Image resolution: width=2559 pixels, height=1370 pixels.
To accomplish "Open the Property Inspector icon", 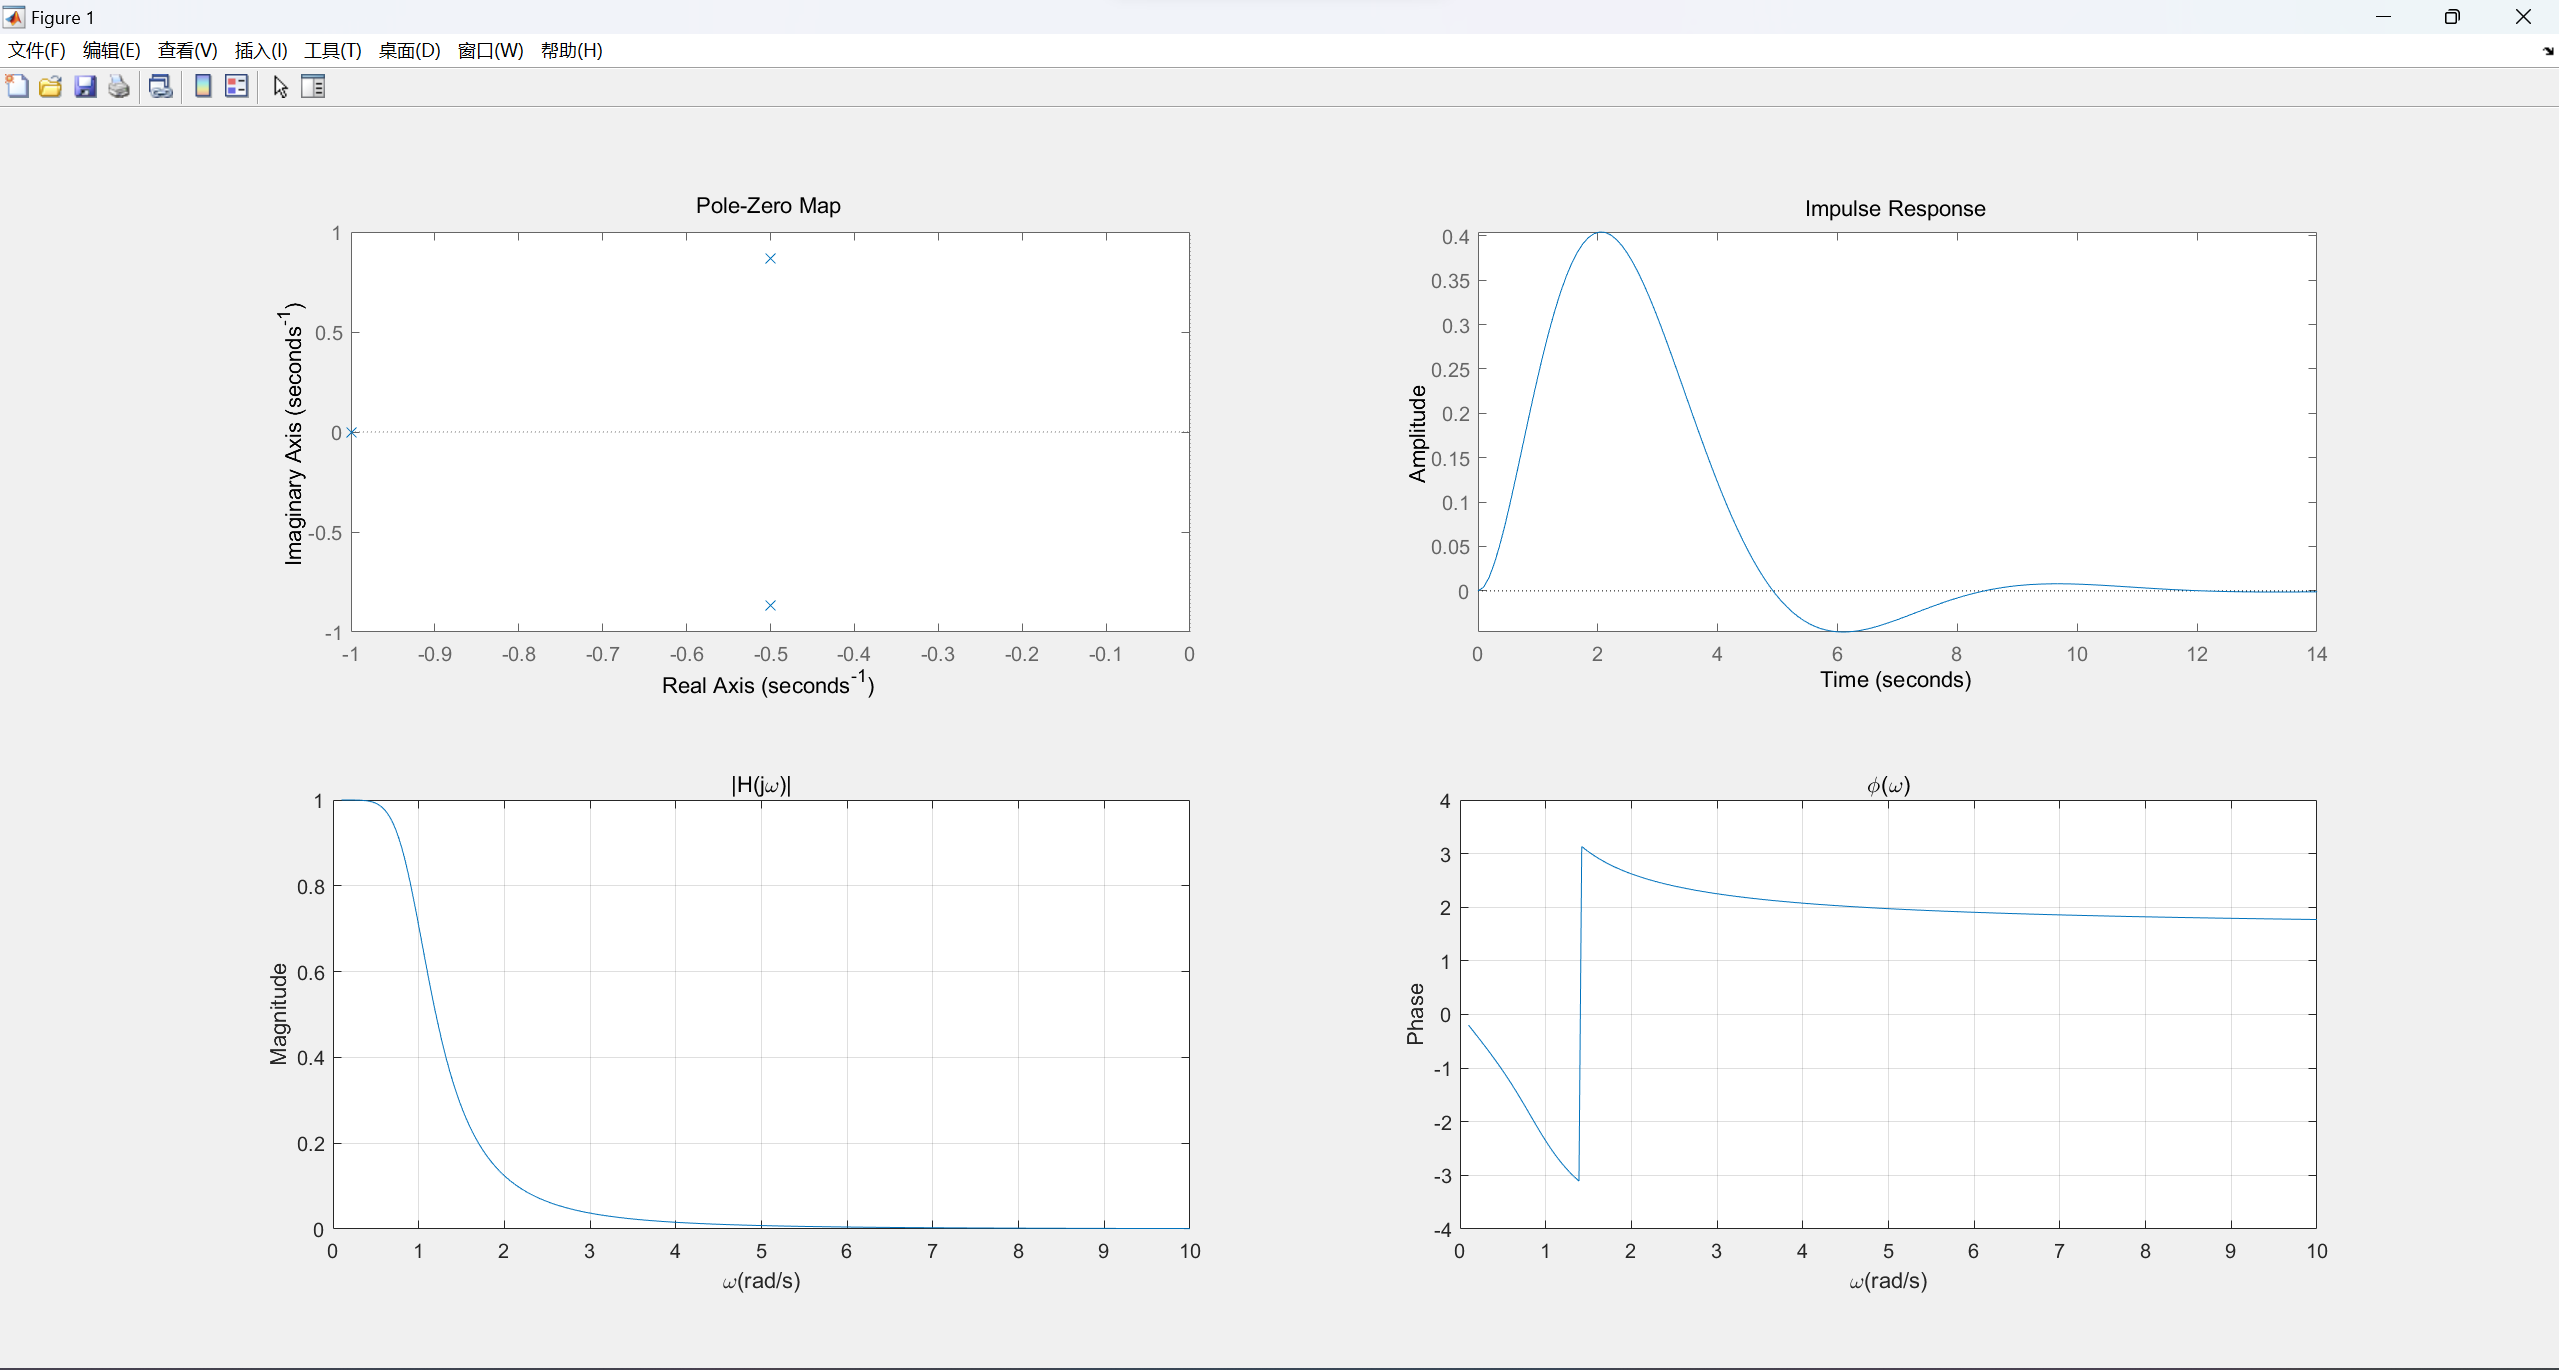I will pyautogui.click(x=313, y=87).
